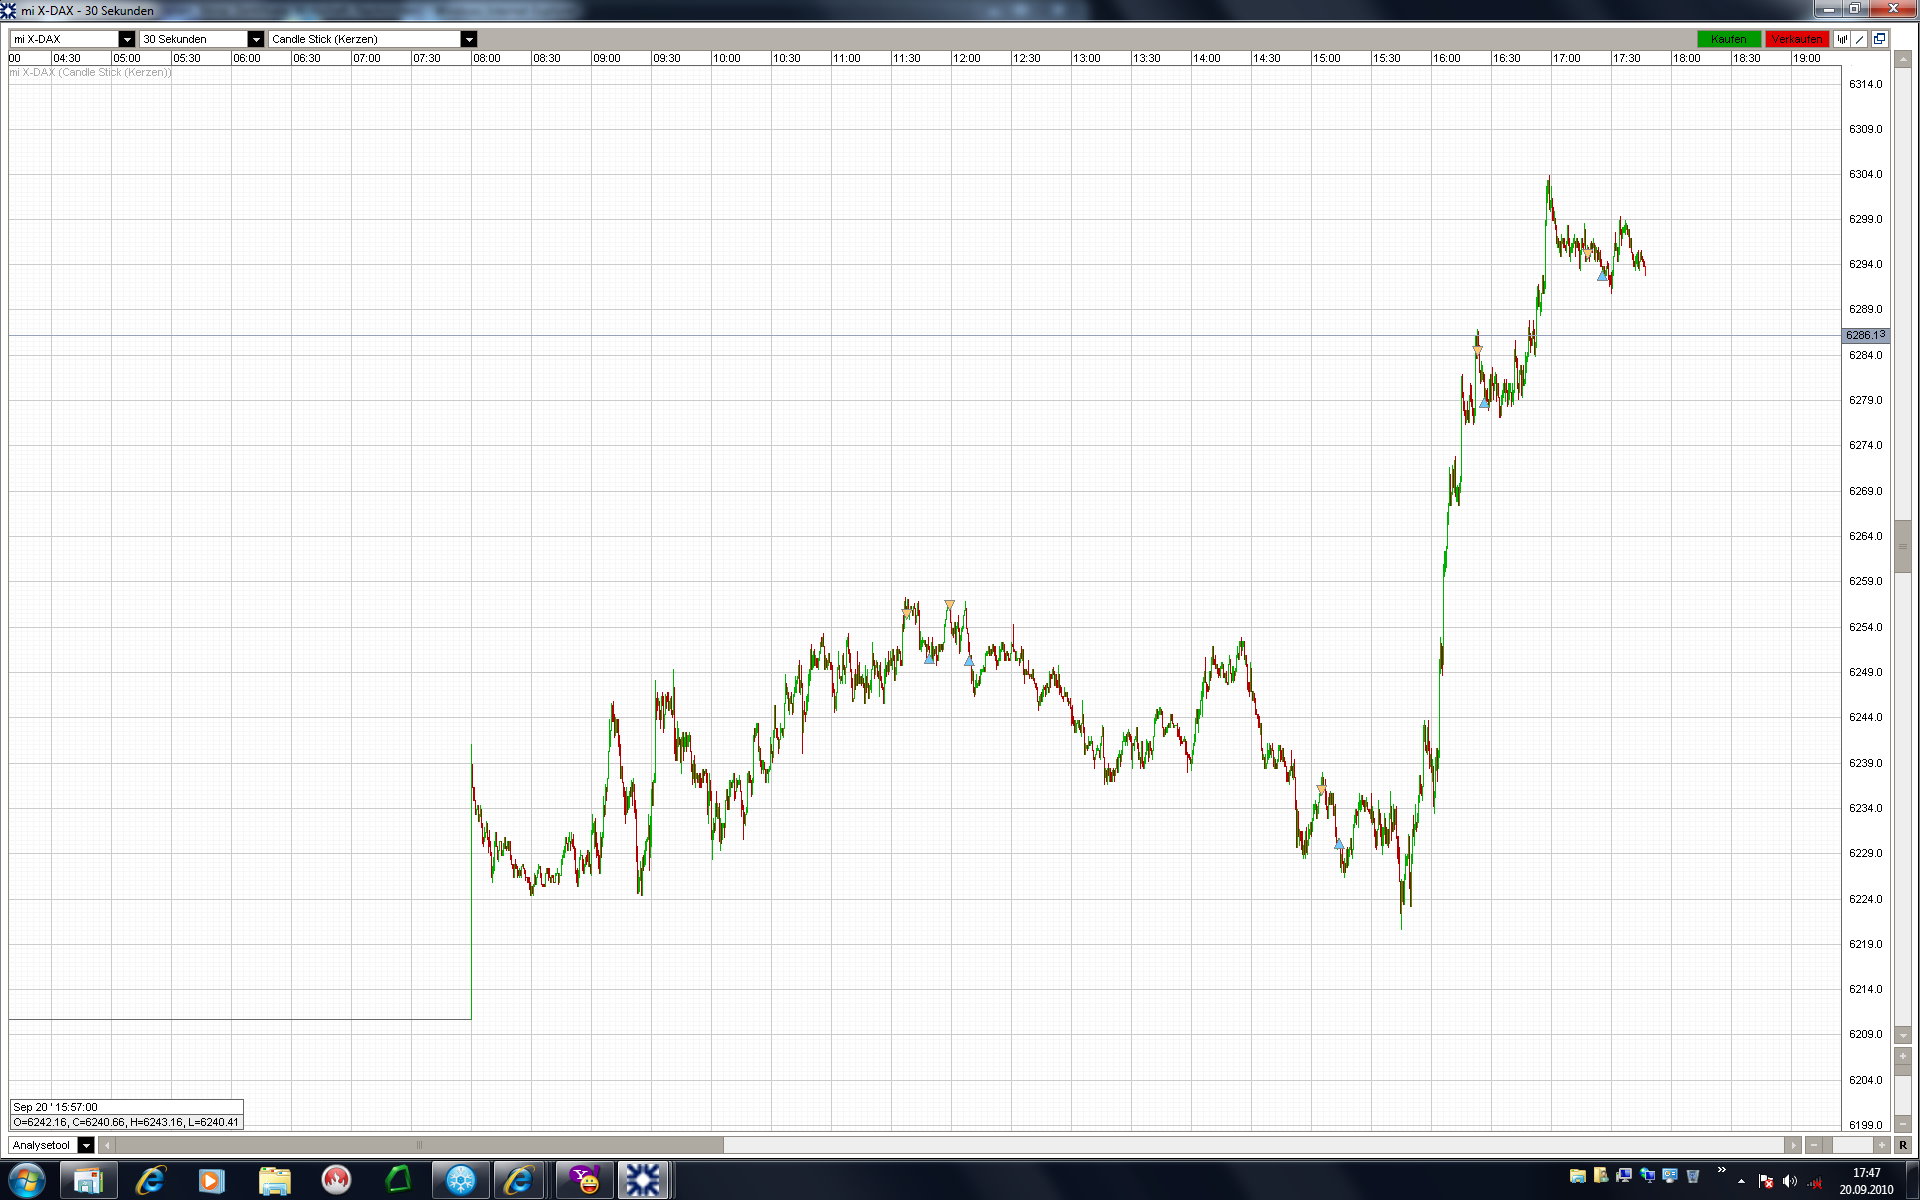This screenshot has height=1200, width=1920.
Task: Open the 30 Sekunden timeframe dropdown
Action: coord(255,39)
